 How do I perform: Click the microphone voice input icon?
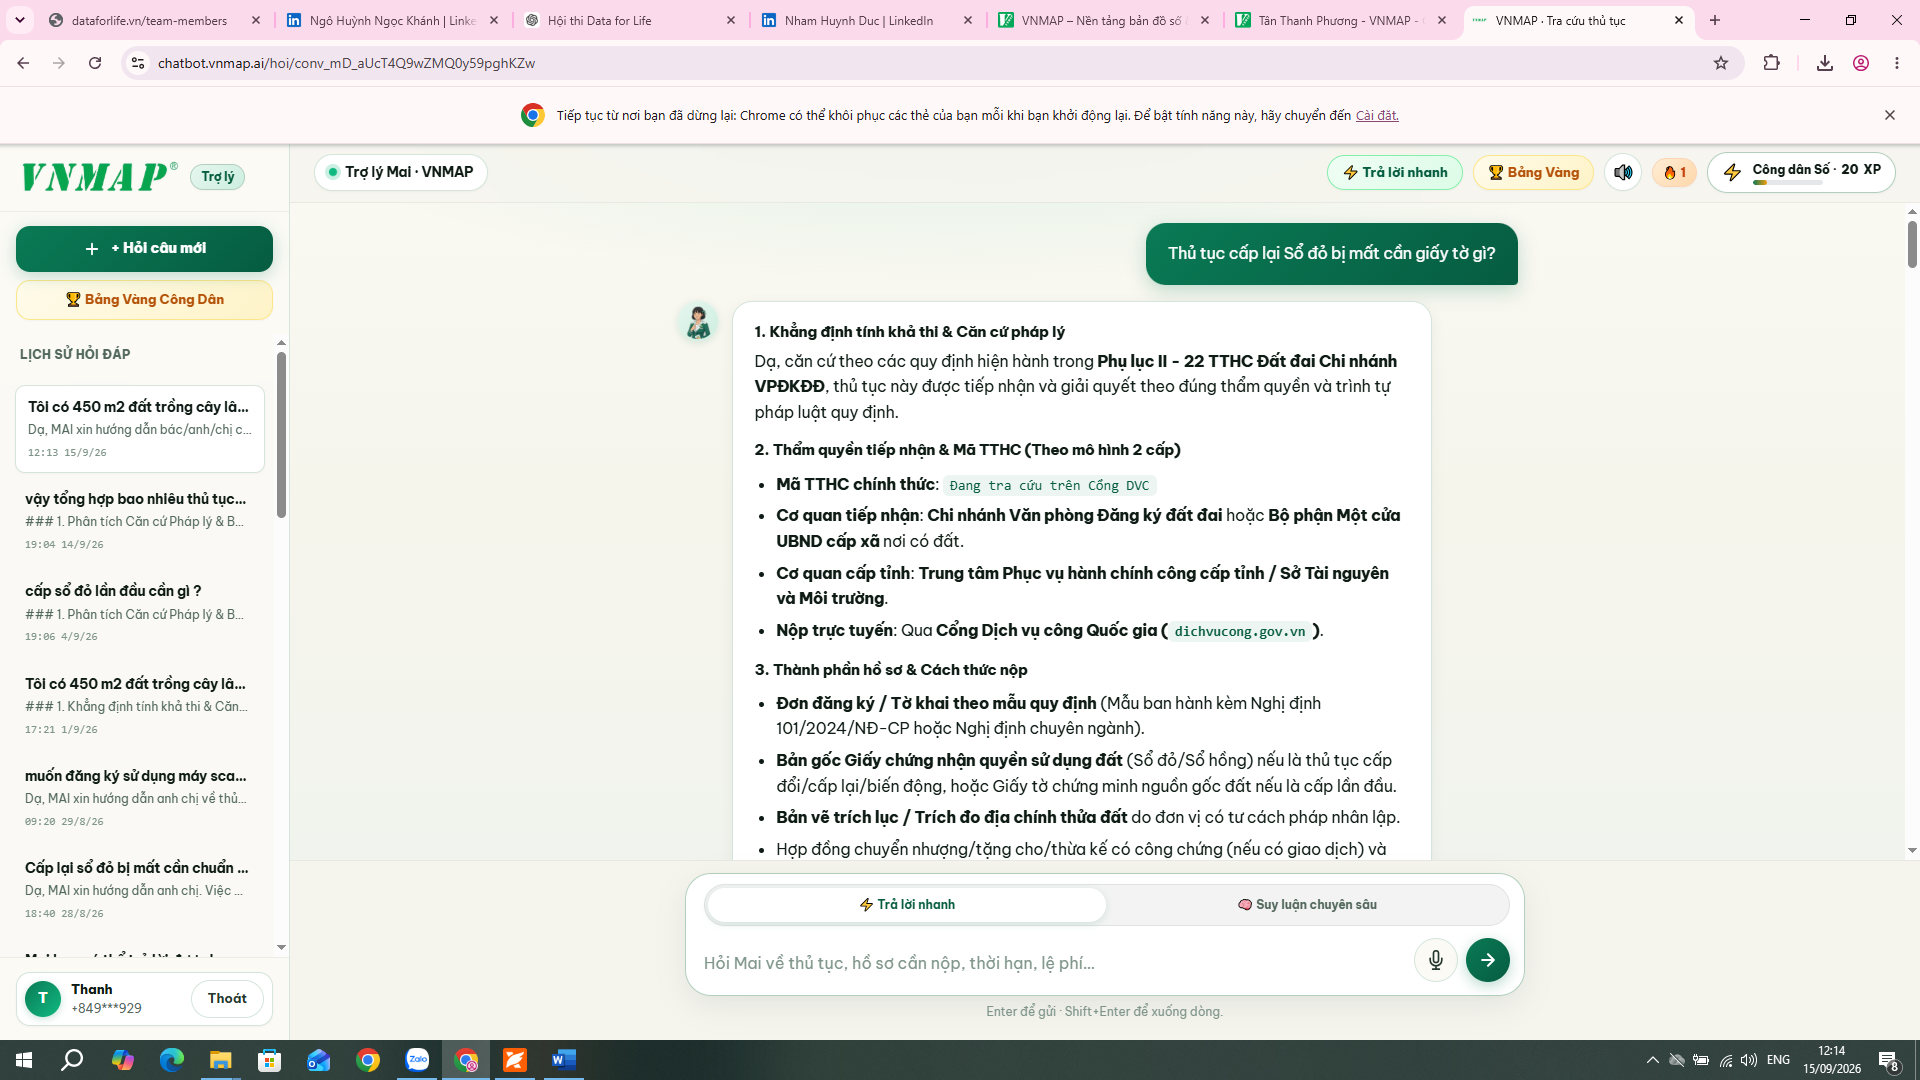pos(1436,960)
